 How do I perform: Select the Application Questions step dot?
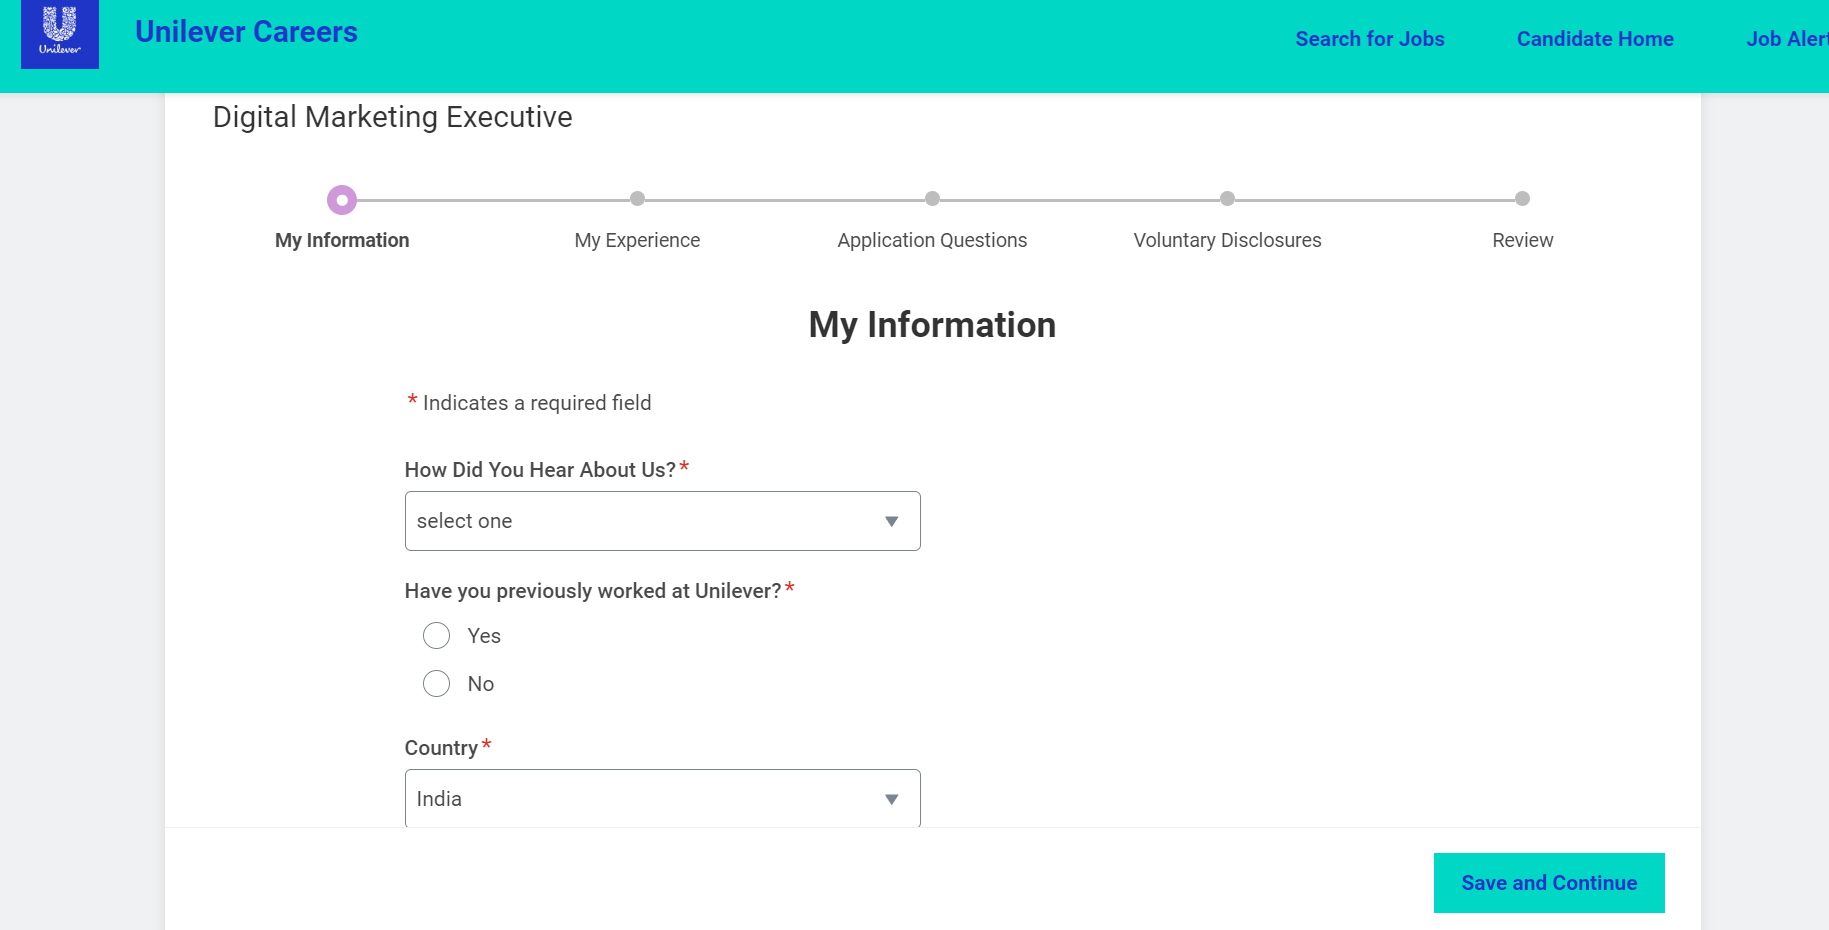932,199
